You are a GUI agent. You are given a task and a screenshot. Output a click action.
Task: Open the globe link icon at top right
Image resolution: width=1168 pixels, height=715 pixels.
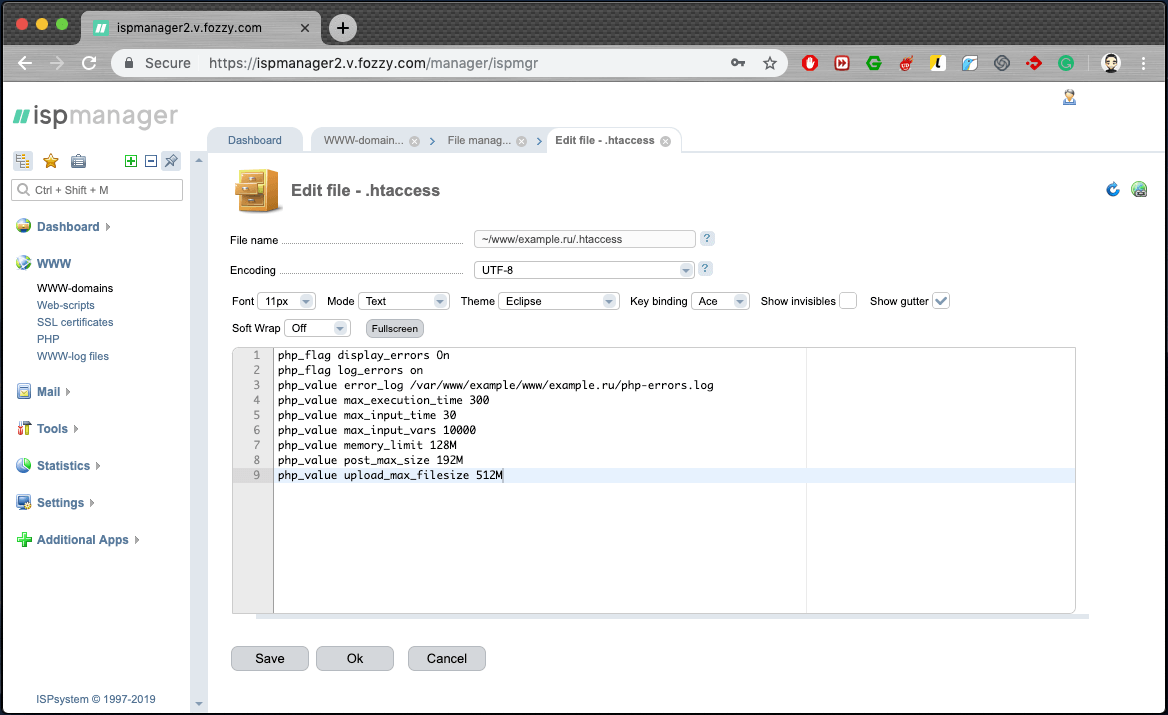coord(1139,189)
